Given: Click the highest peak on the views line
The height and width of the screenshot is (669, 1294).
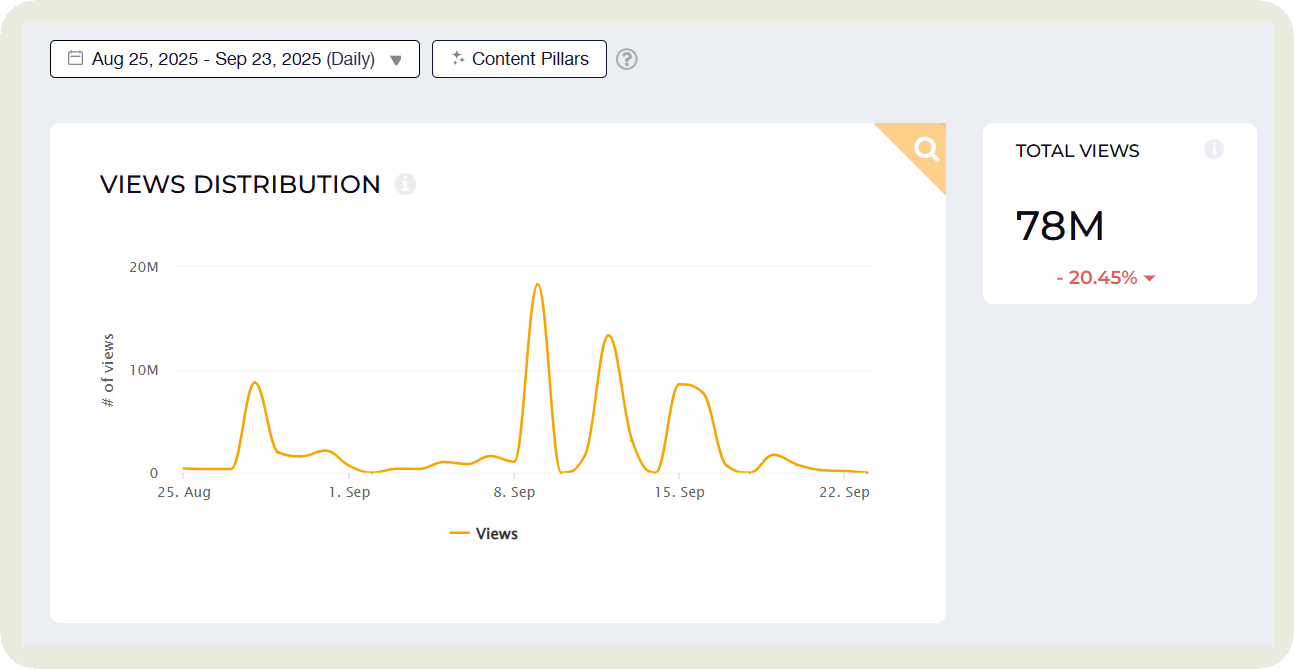Looking at the screenshot, I should tap(538, 285).
